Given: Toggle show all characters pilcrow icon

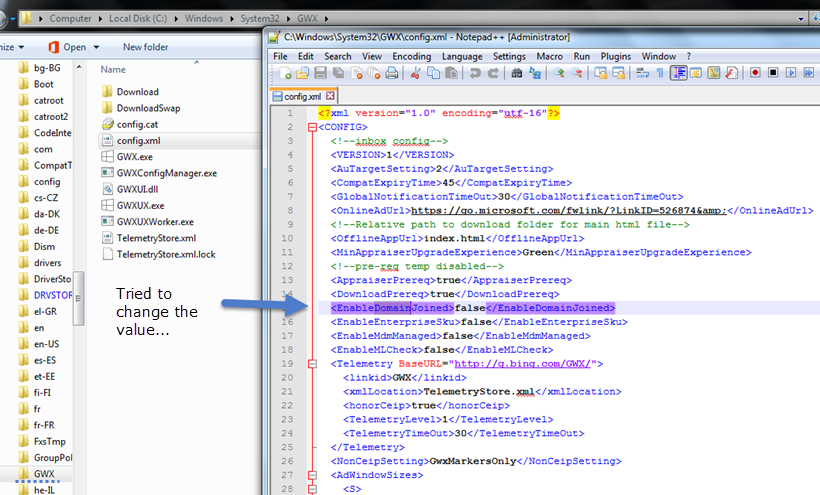Looking at the screenshot, I should [660, 73].
